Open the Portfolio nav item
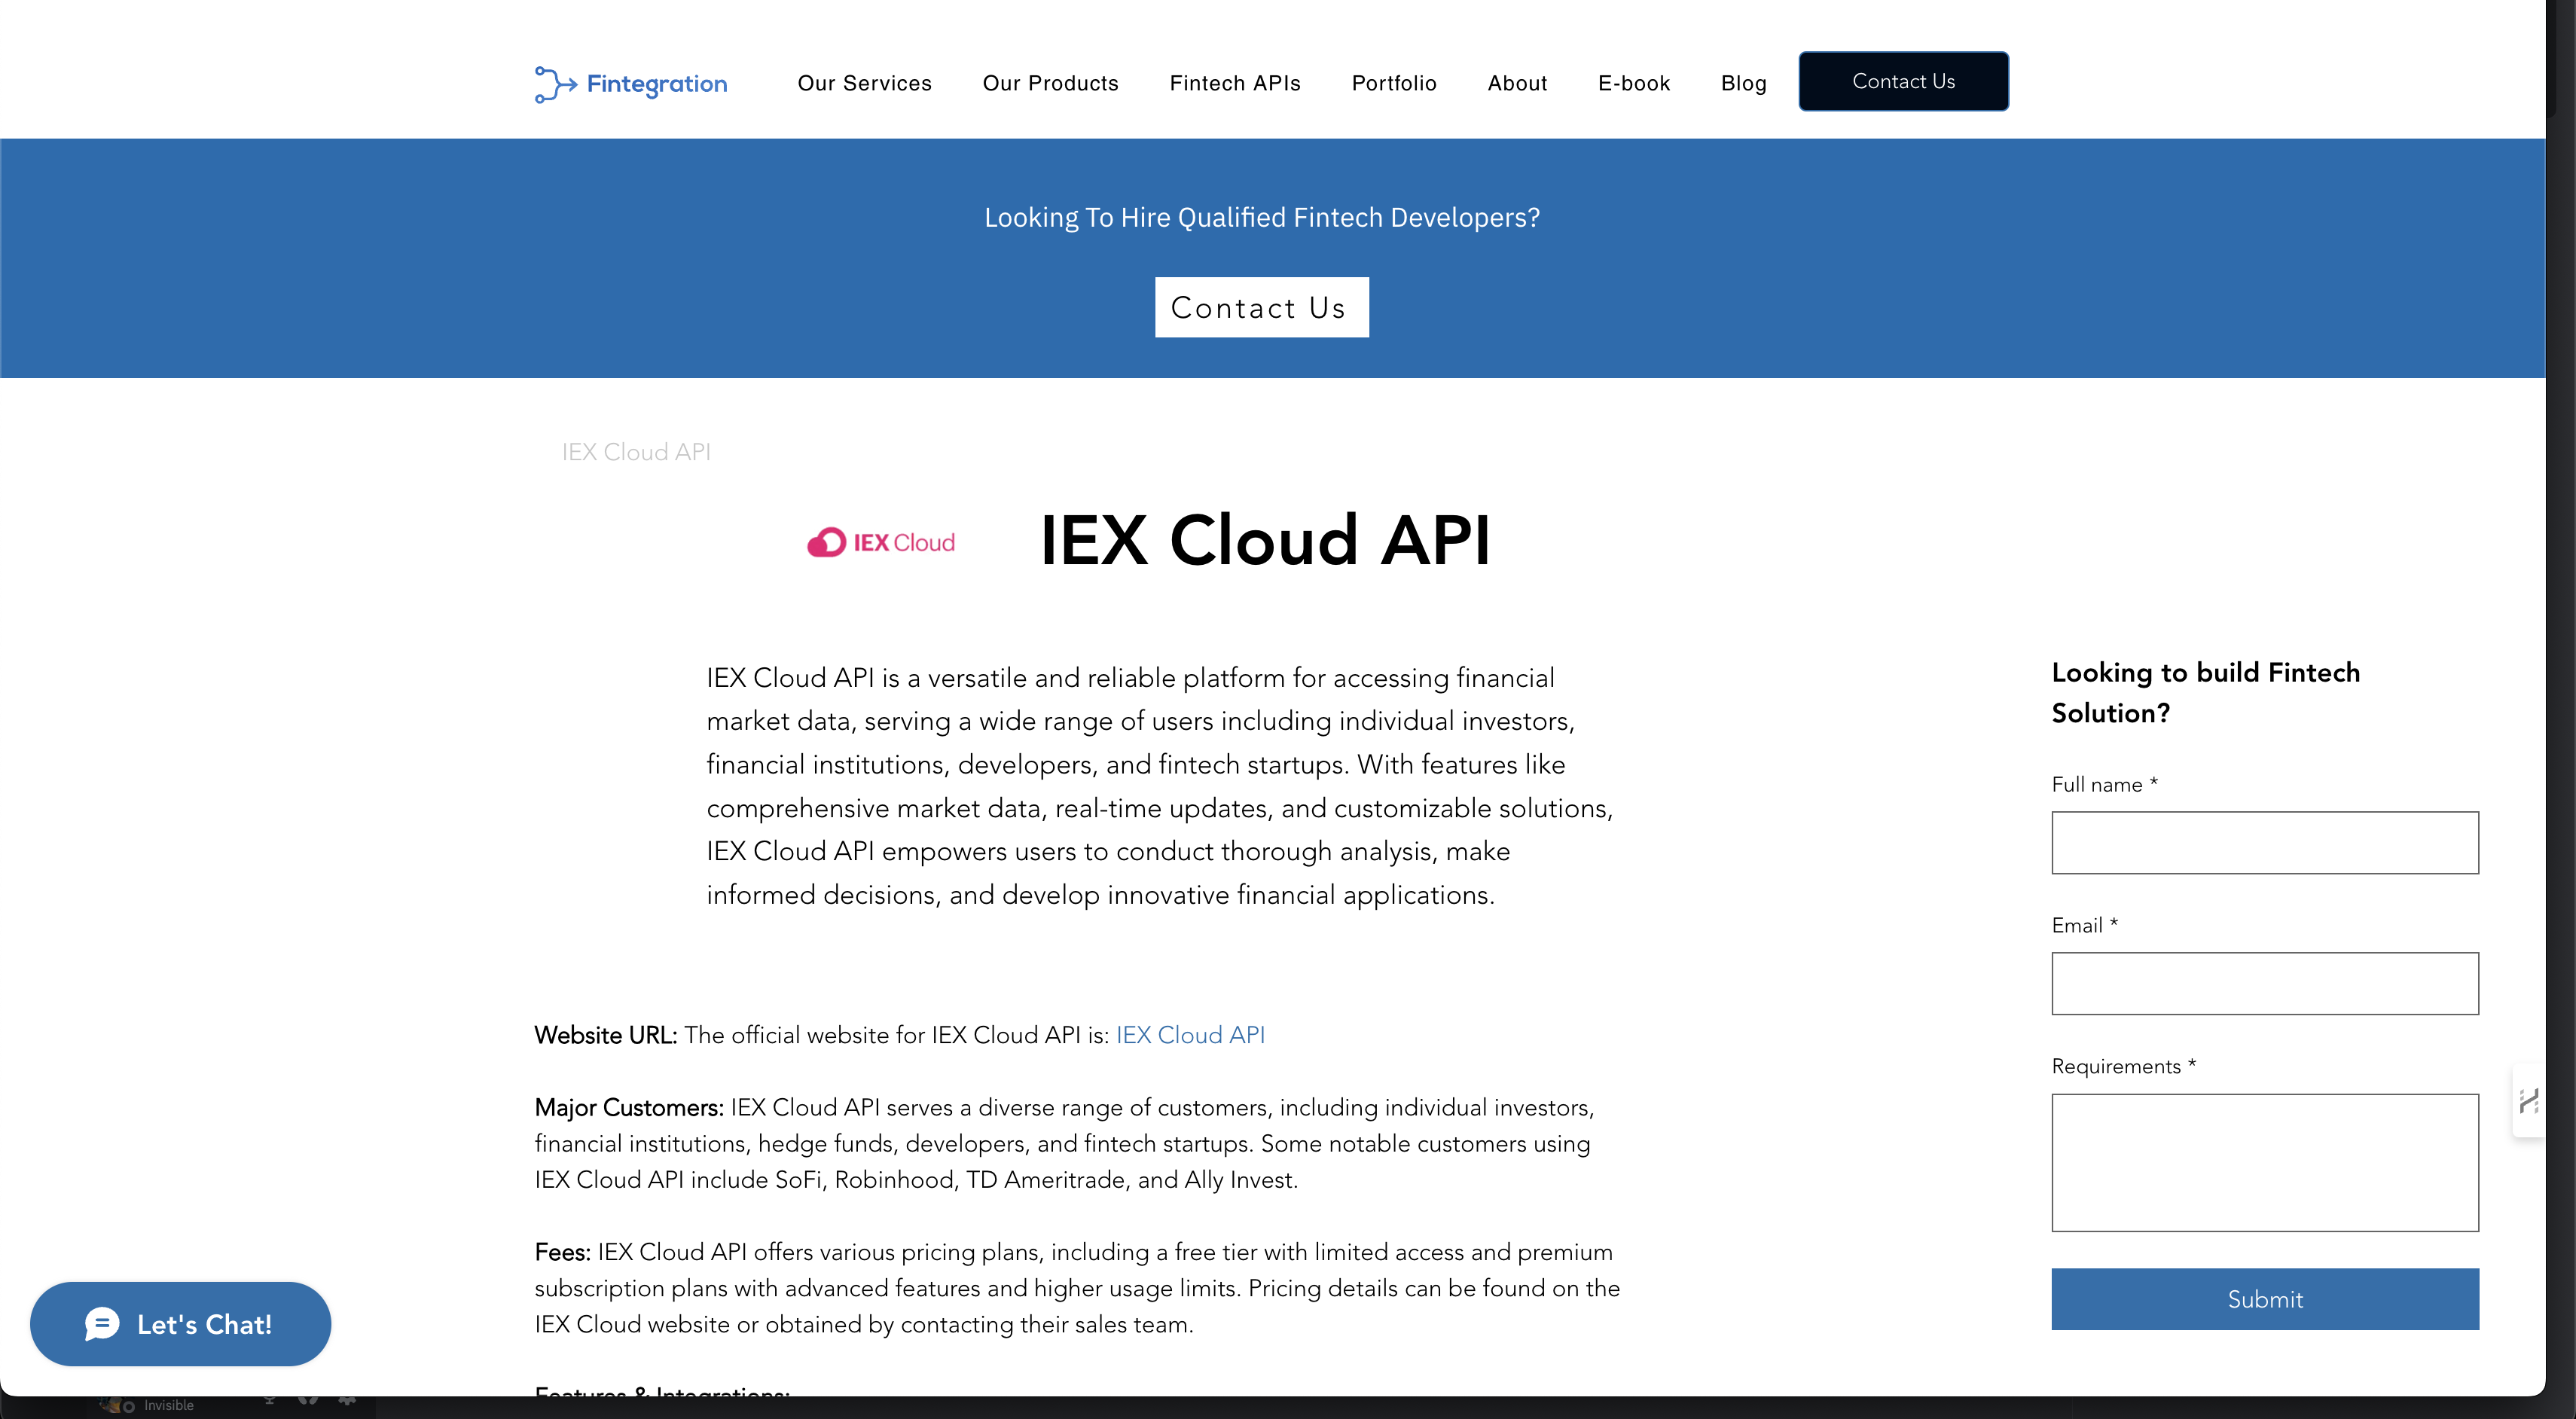The image size is (2576, 1419). pos(1394,83)
